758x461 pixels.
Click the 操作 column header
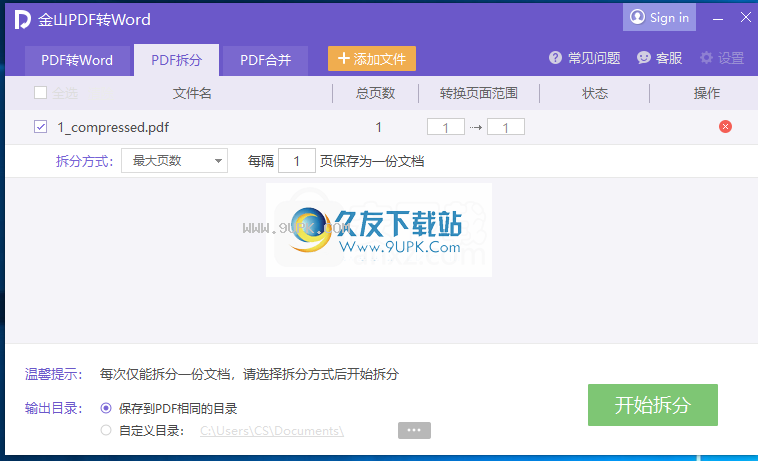[x=707, y=93]
